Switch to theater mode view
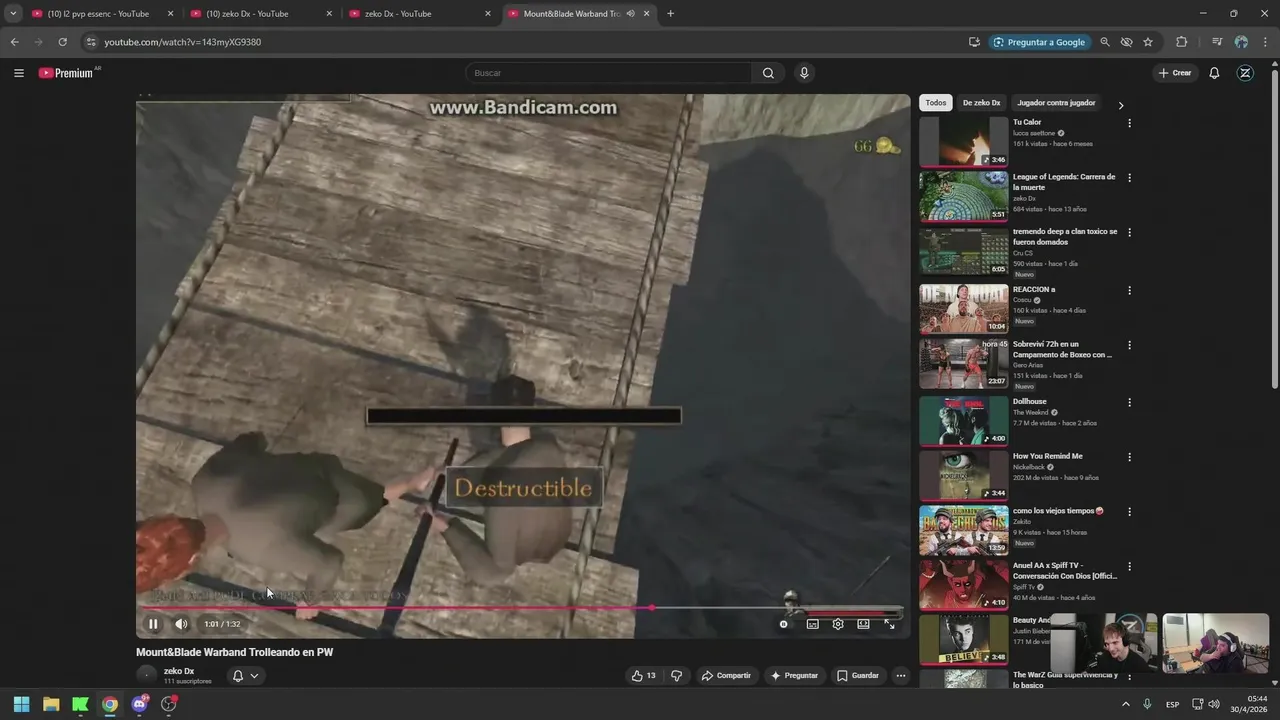 863,624
